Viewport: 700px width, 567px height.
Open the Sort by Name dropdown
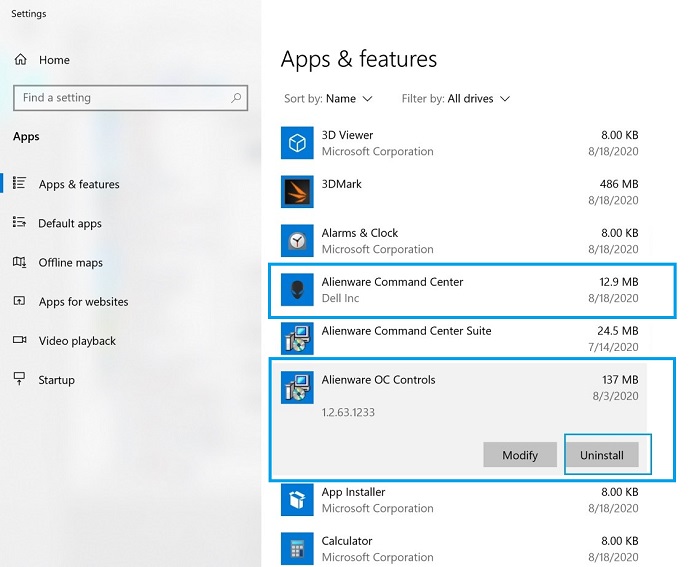click(x=341, y=99)
